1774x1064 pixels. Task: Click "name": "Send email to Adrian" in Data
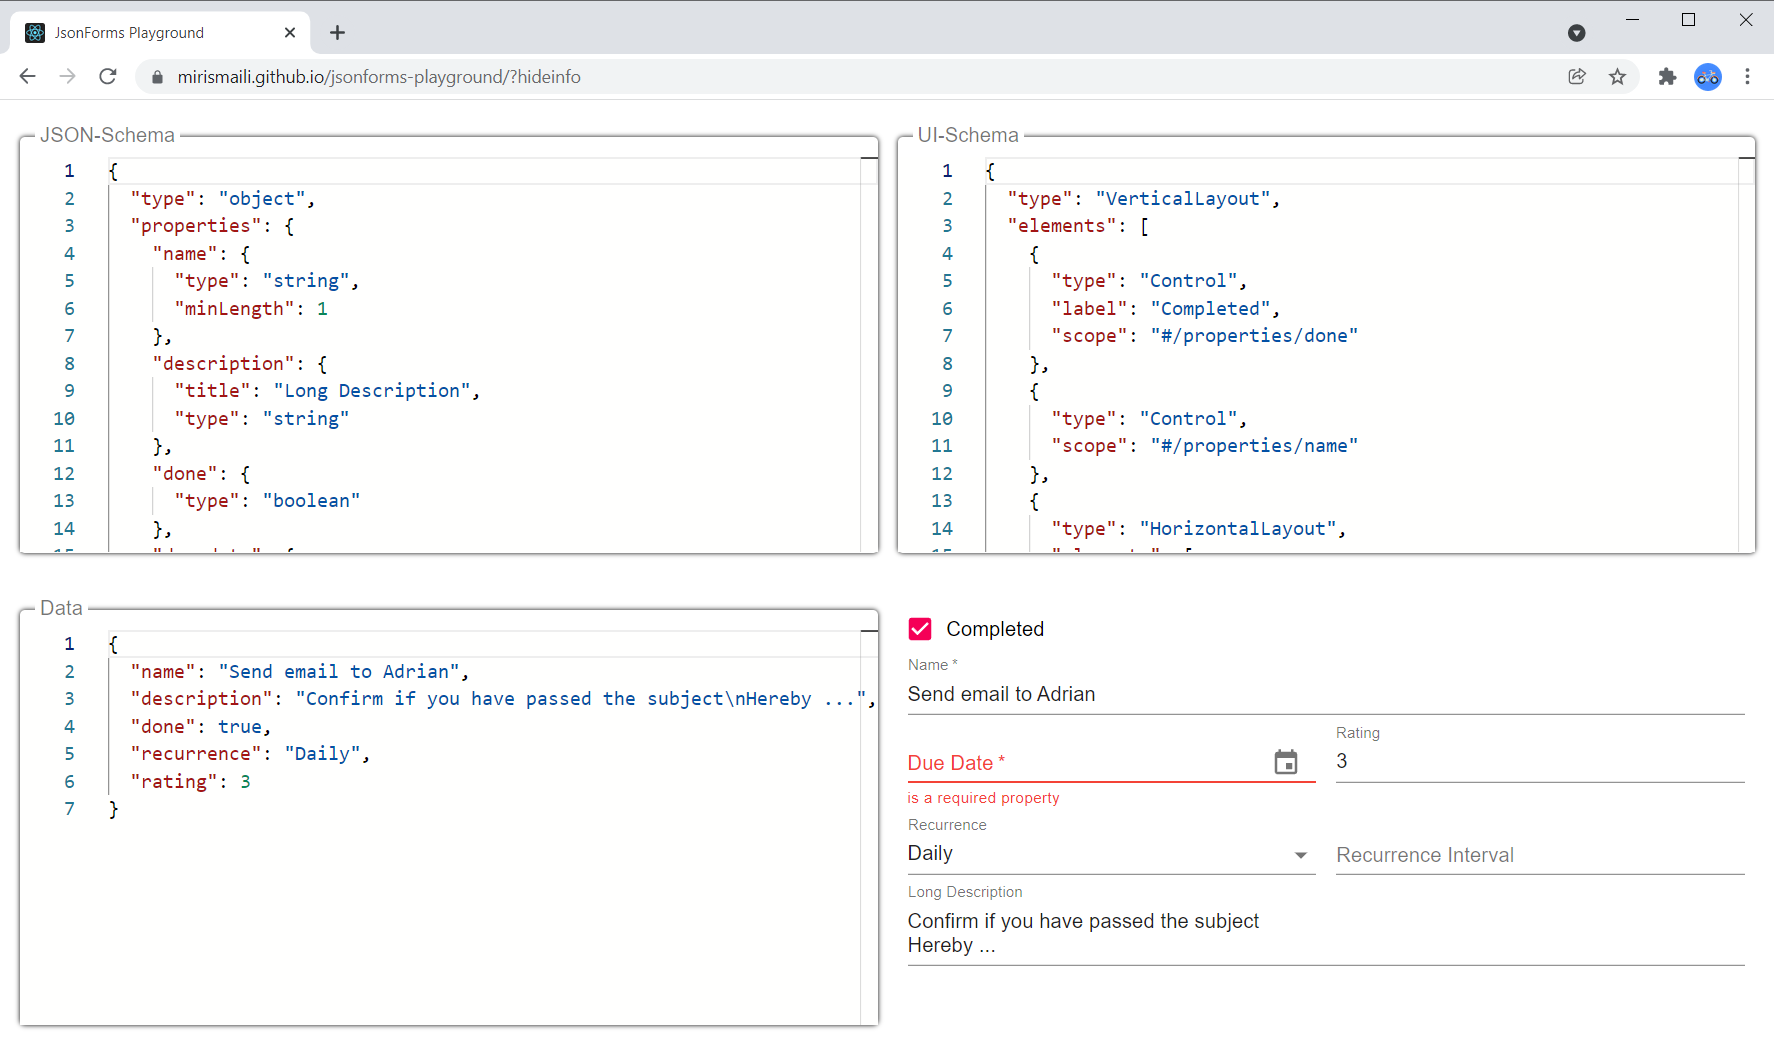coord(300,672)
